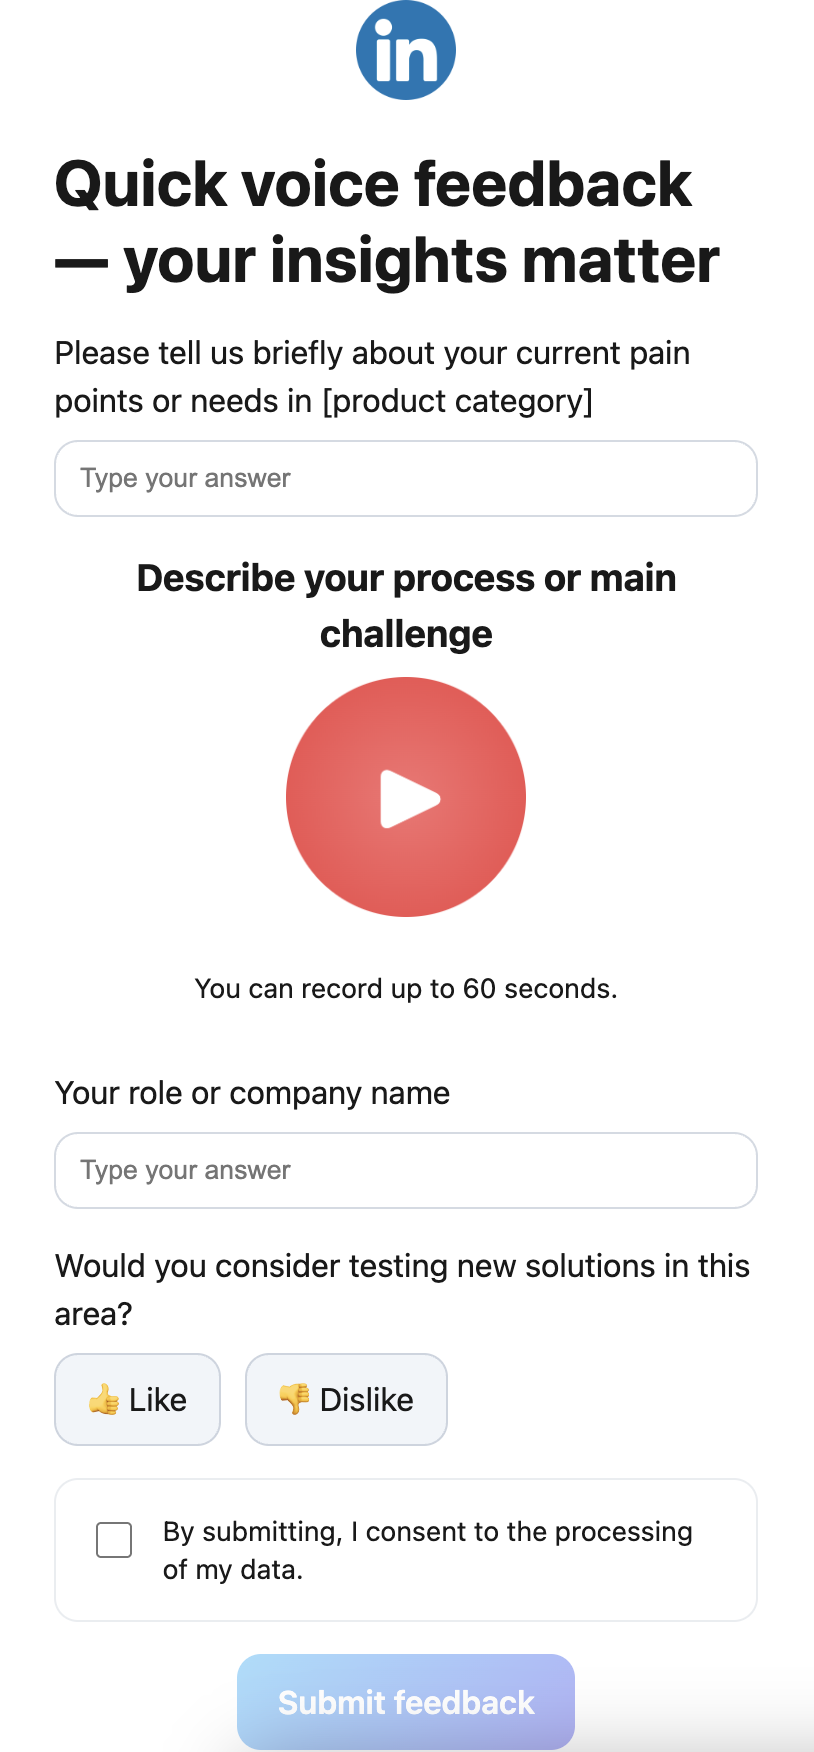Click the LinkedIn logo at top
Viewport: 814px width, 1752px height.
click(x=406, y=50)
